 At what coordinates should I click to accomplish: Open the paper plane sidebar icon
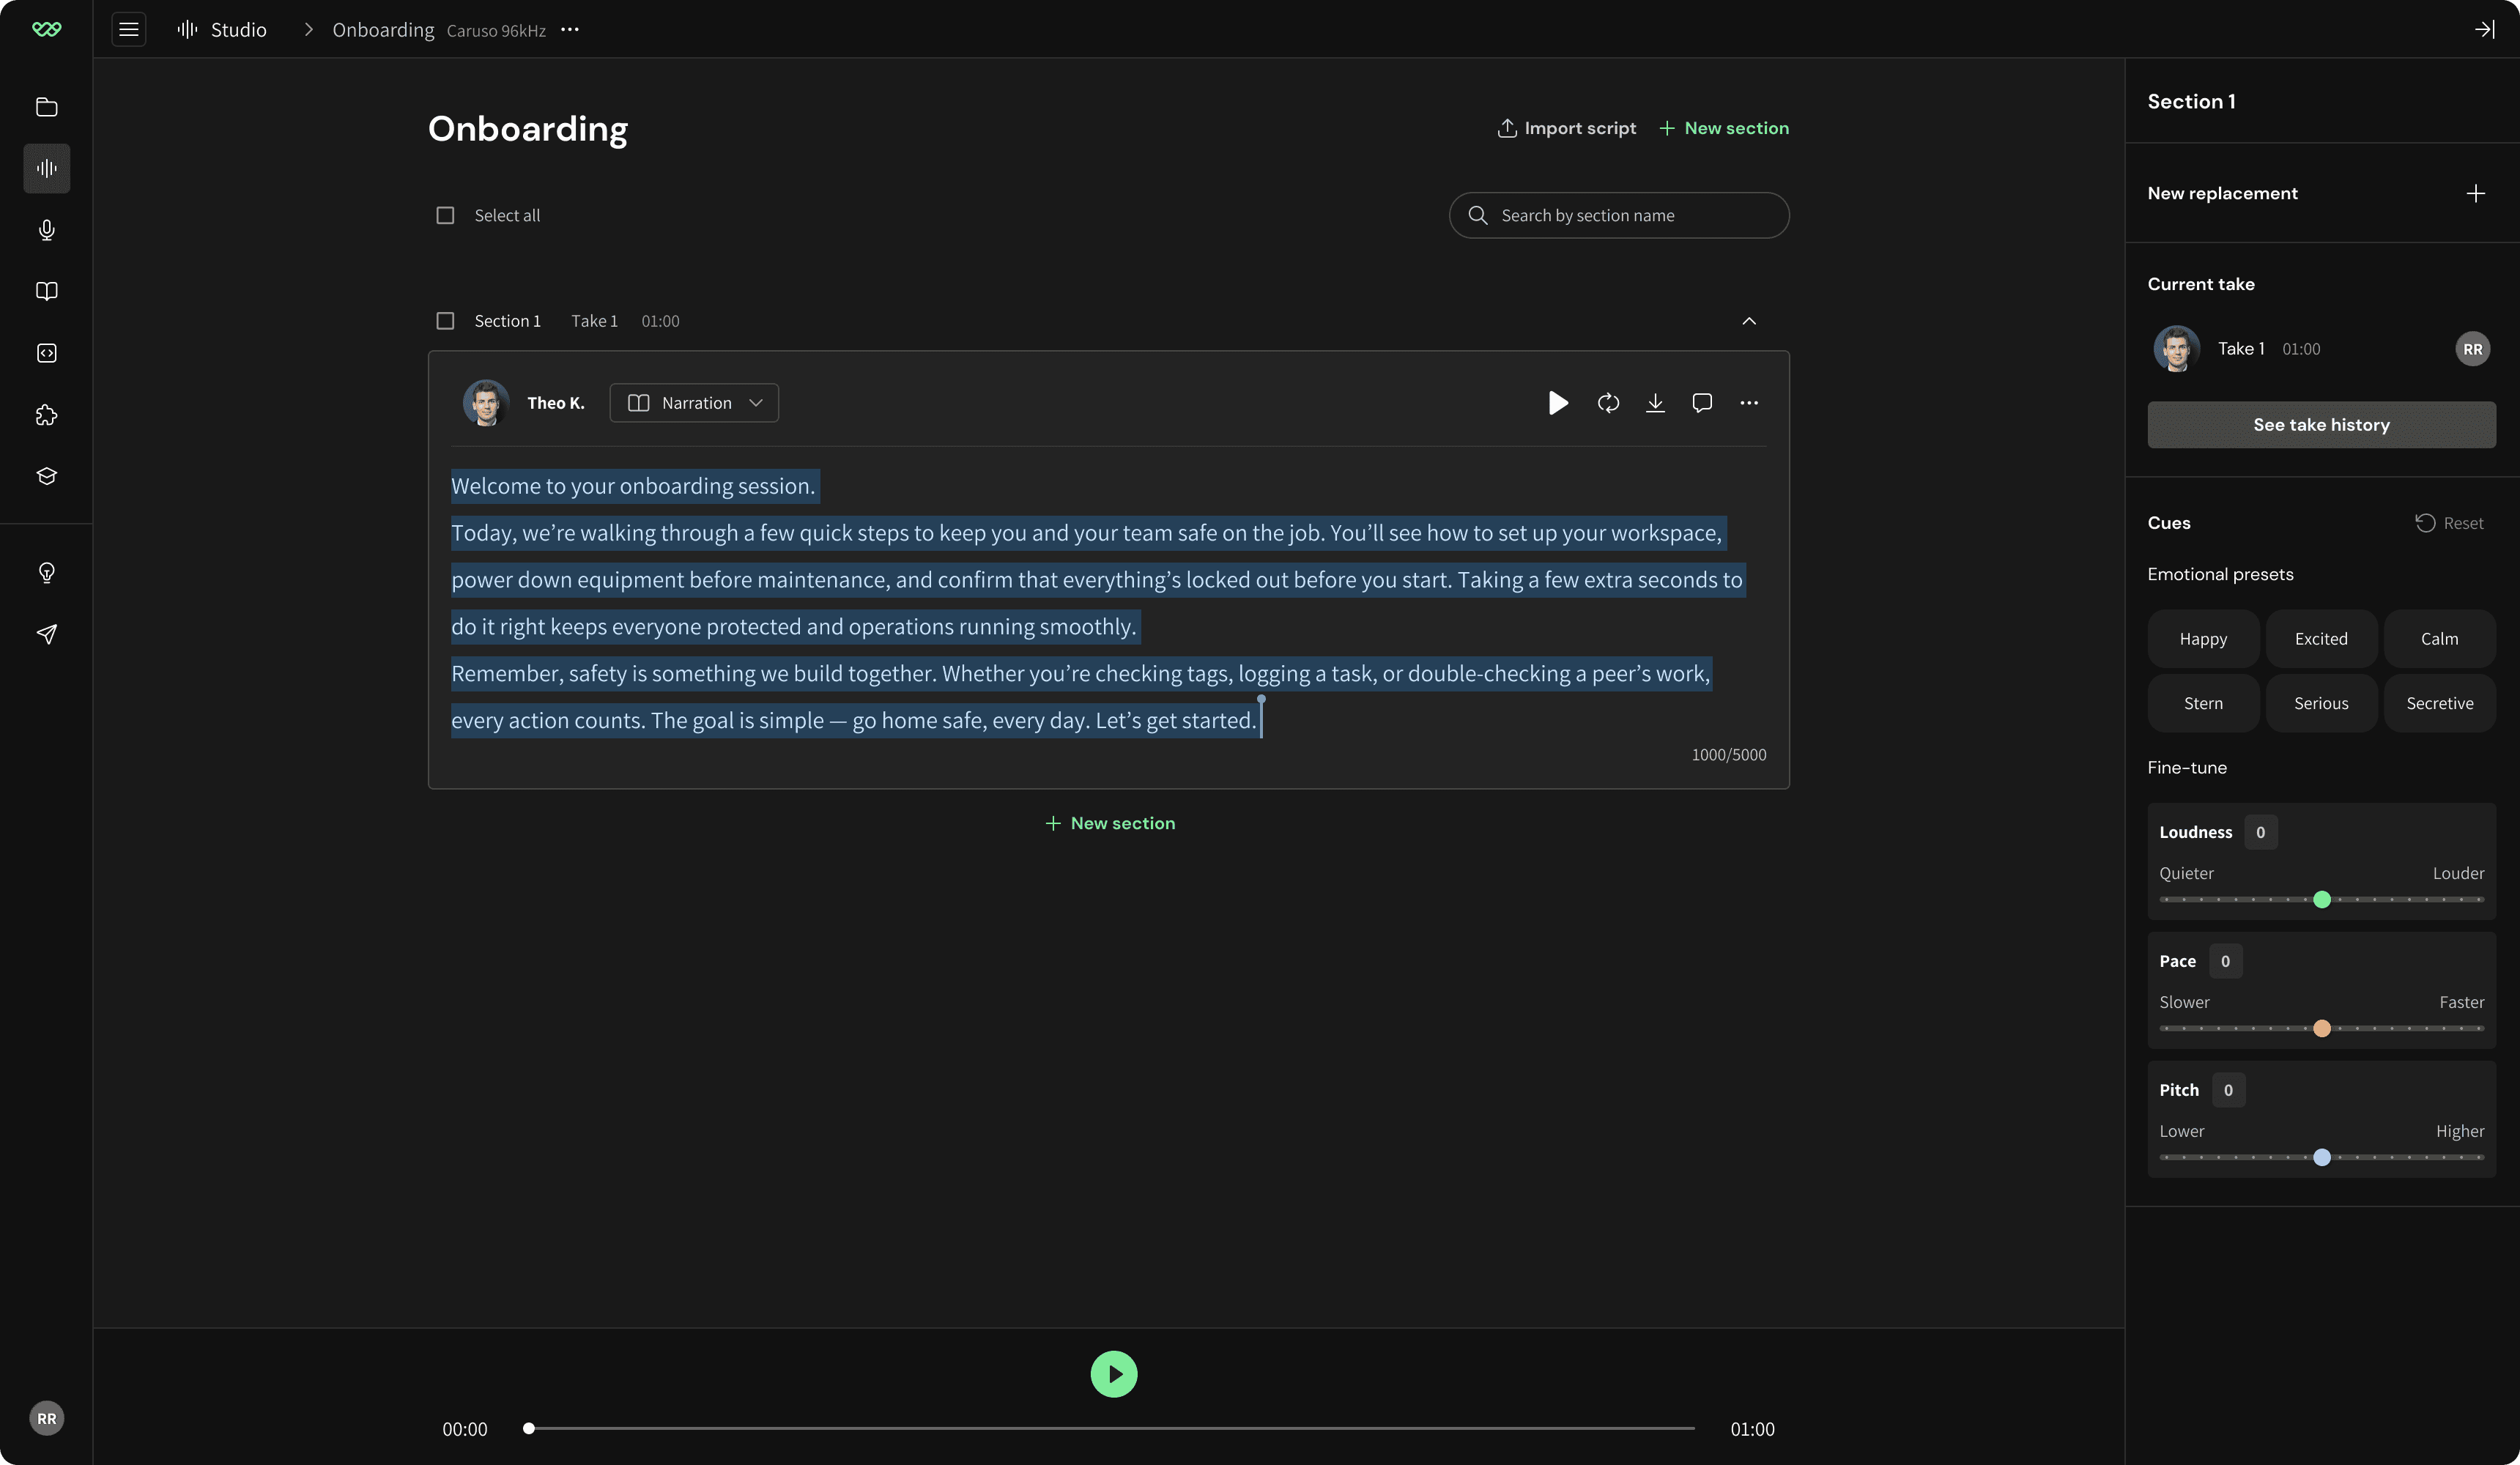[47, 634]
